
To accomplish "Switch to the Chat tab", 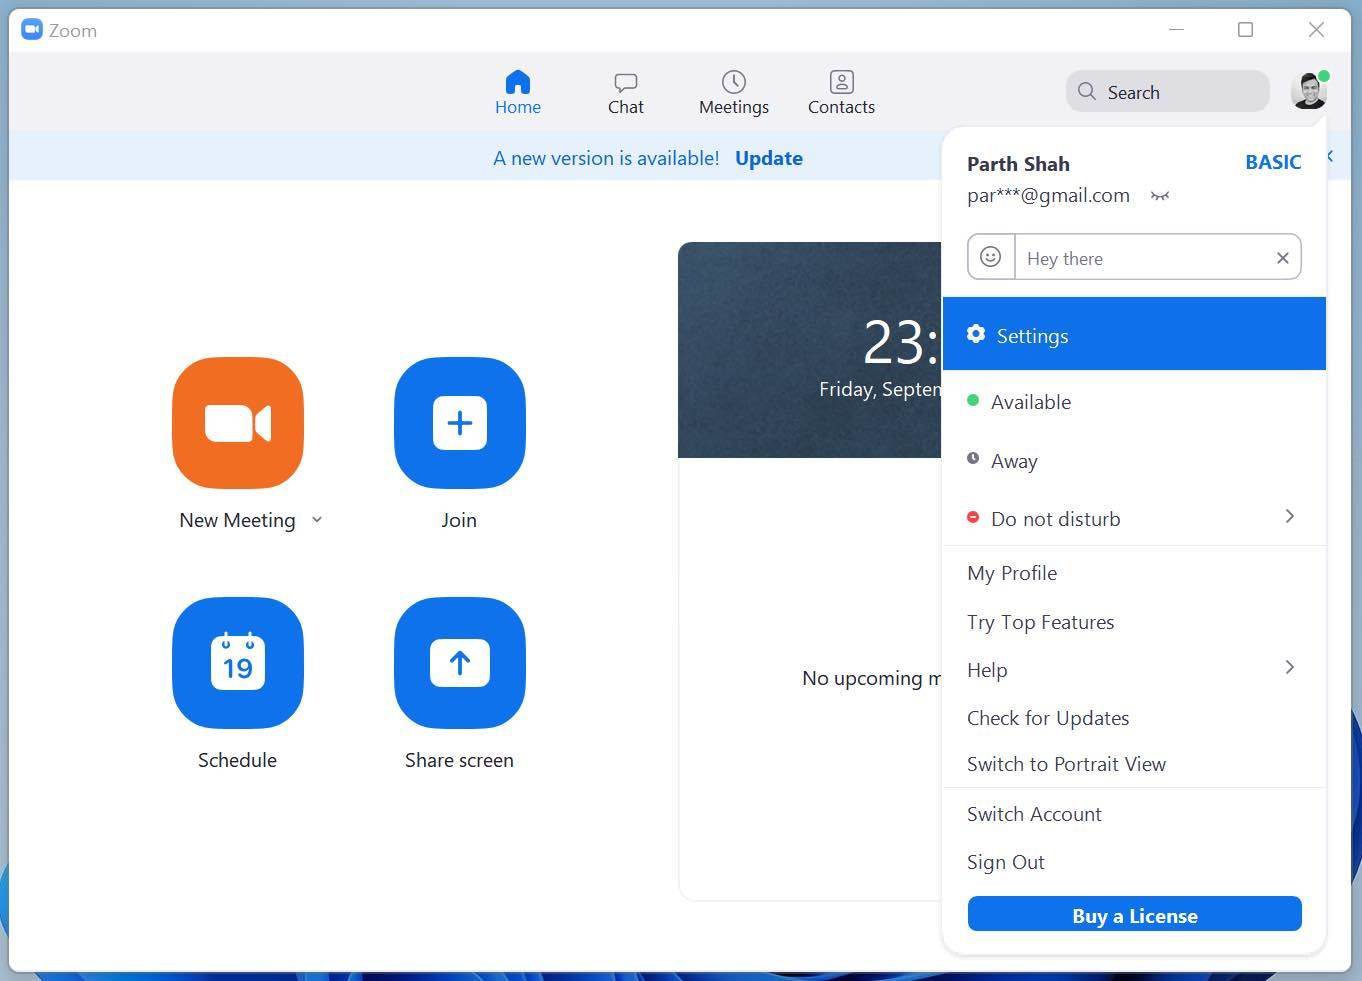I will (626, 93).
